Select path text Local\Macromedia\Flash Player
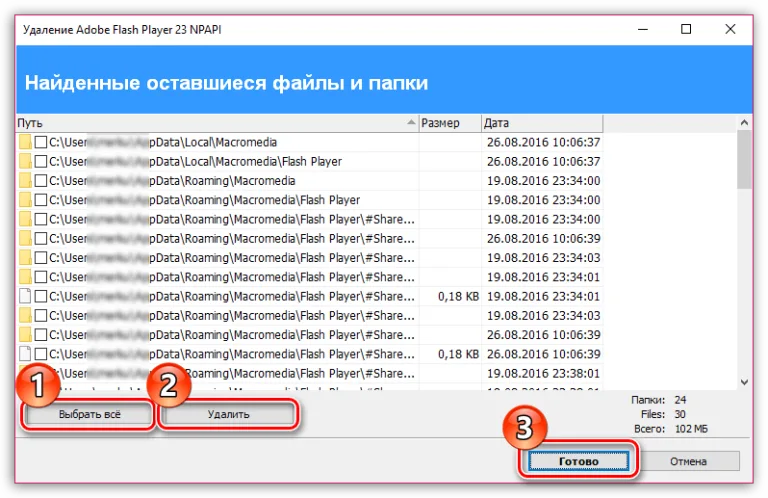 point(195,162)
